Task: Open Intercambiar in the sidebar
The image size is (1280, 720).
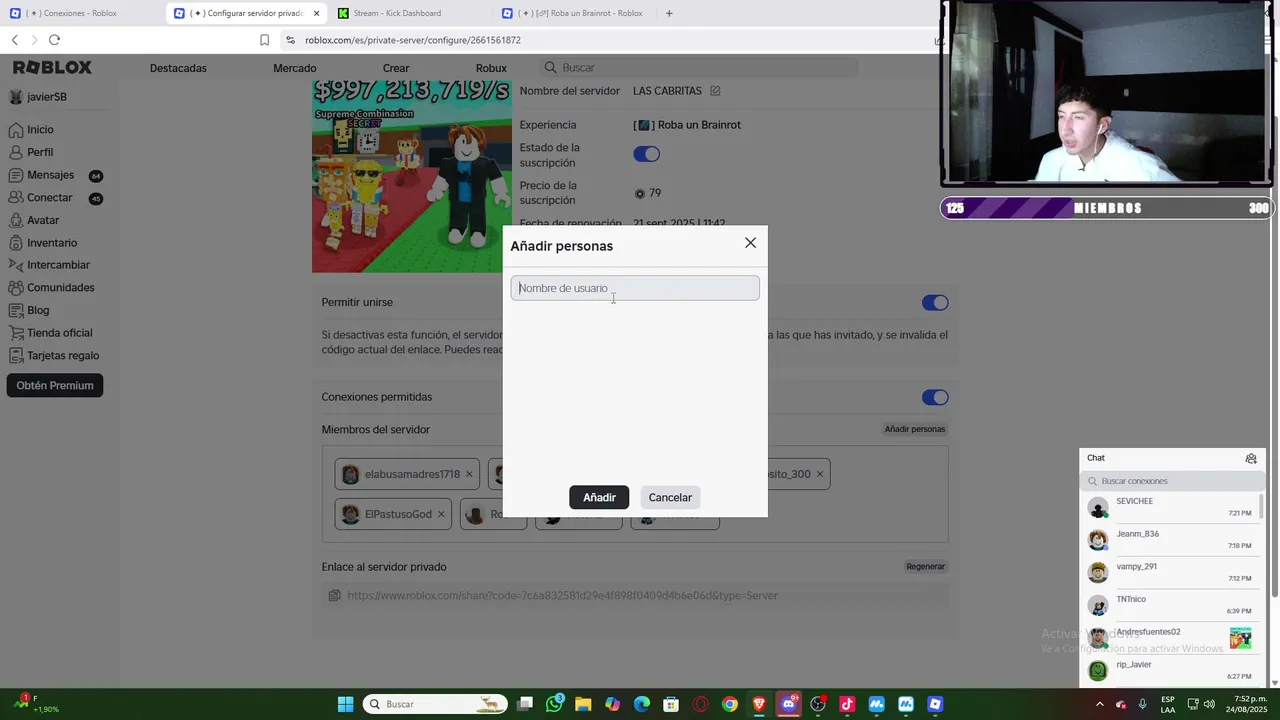Action: pyautogui.click(x=58, y=265)
